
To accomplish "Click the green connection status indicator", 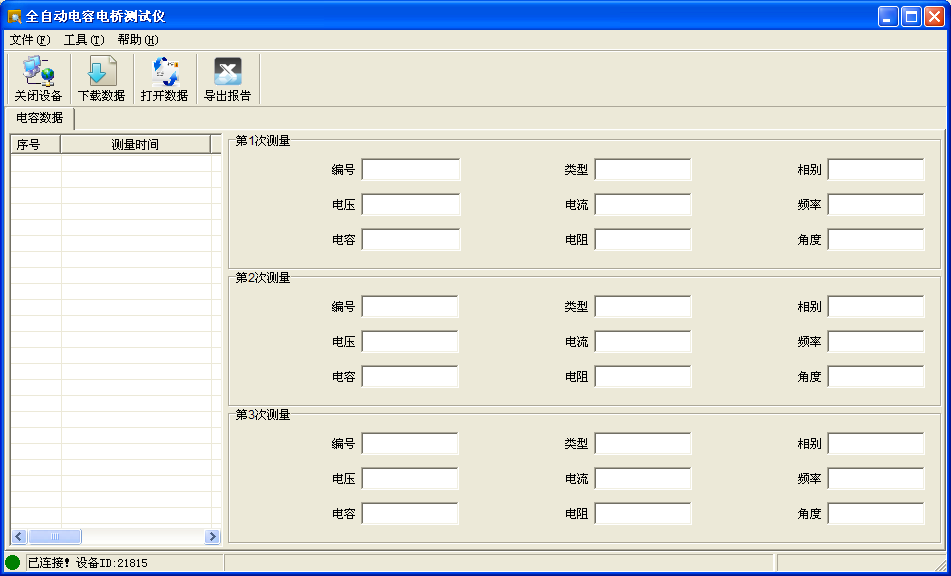I will (x=13, y=562).
